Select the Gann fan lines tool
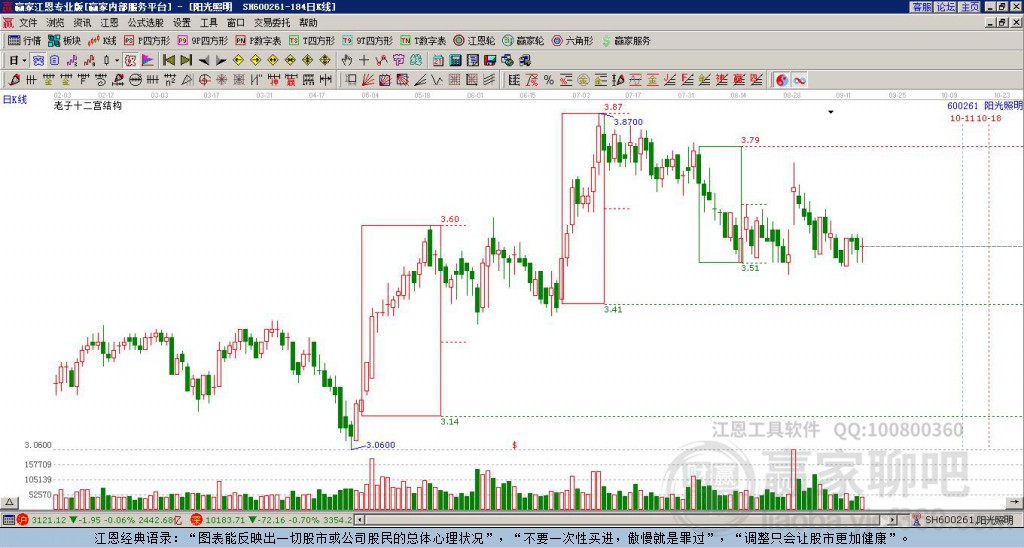 (368, 80)
